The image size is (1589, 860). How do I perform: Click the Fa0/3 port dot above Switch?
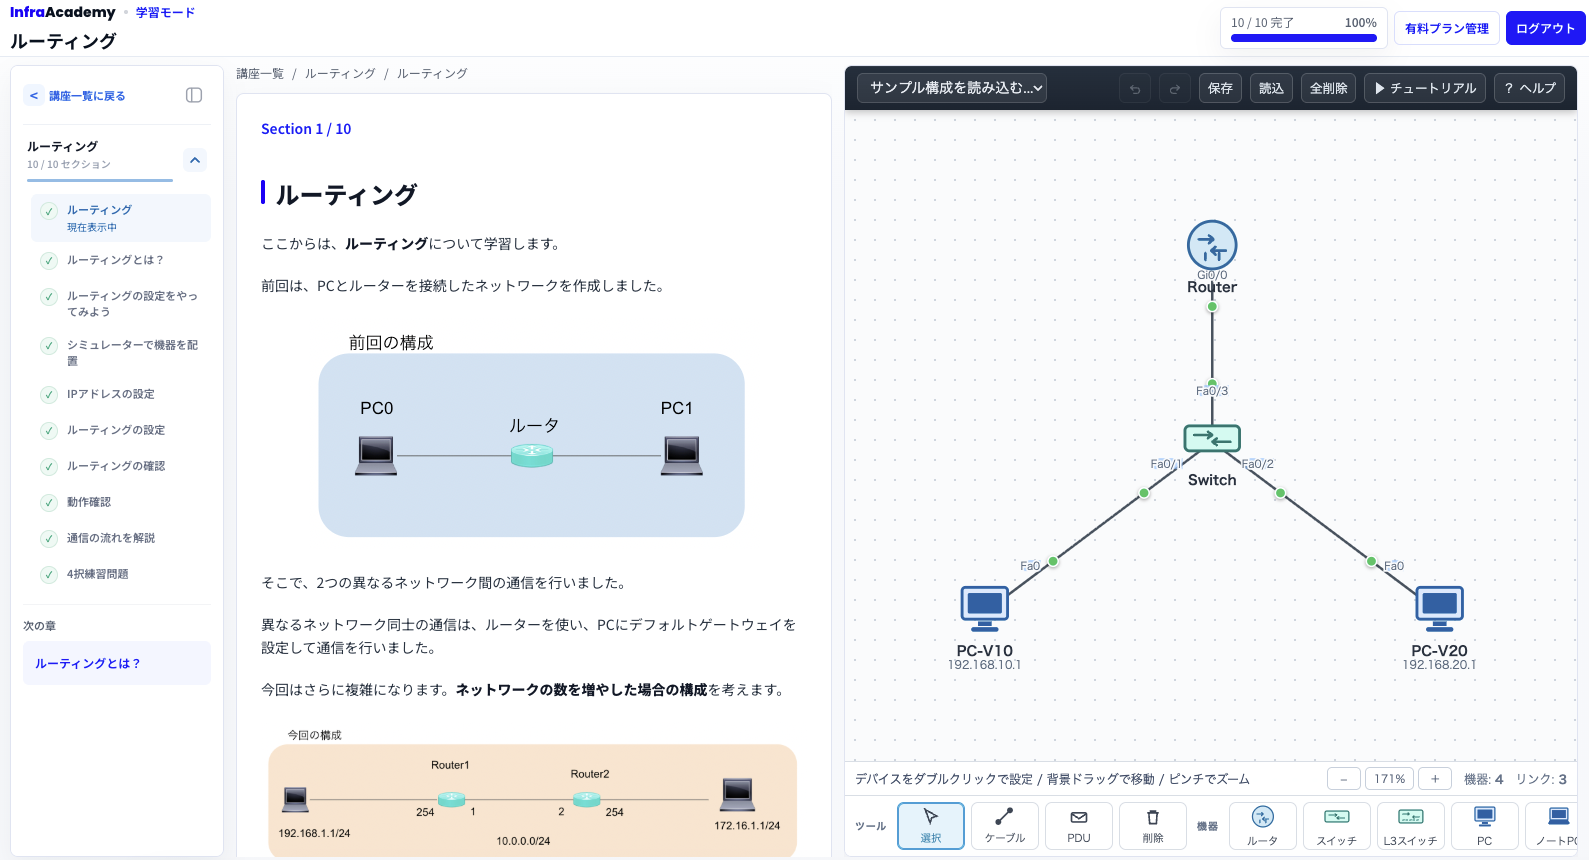[1212, 384]
